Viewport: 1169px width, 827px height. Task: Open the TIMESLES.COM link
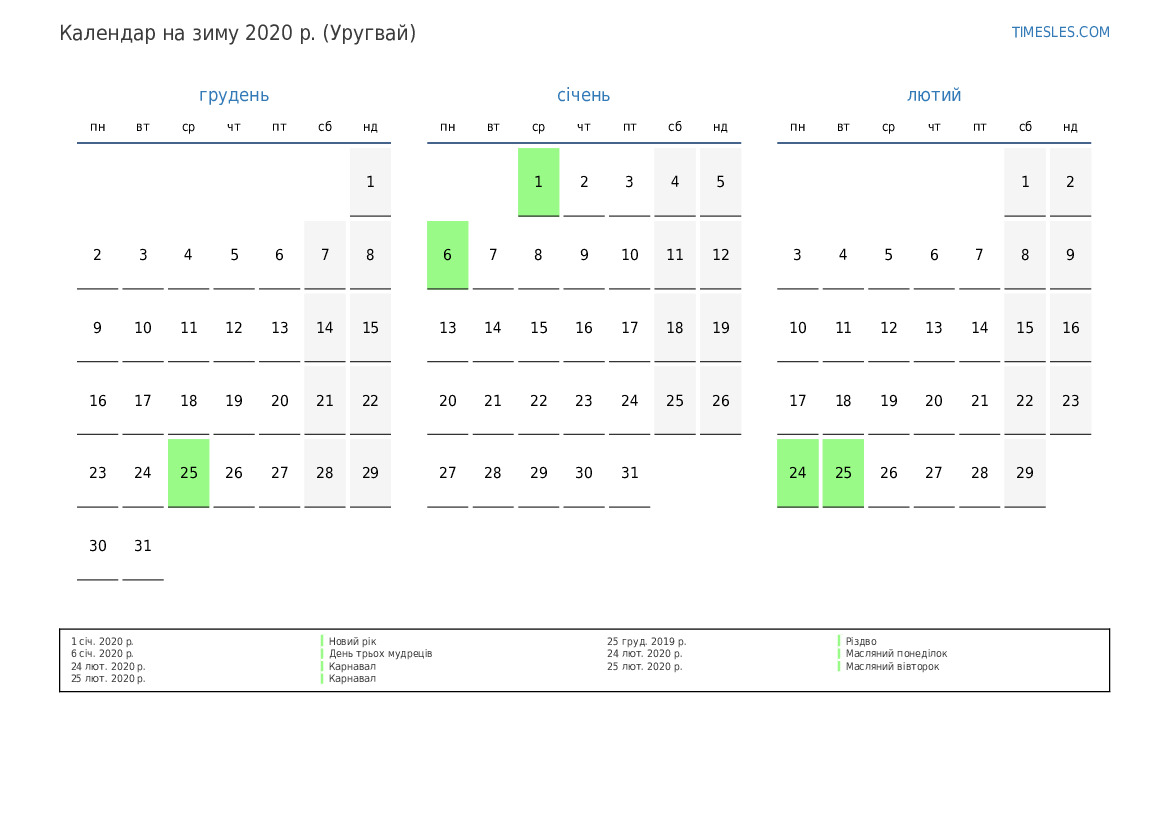click(x=1060, y=32)
